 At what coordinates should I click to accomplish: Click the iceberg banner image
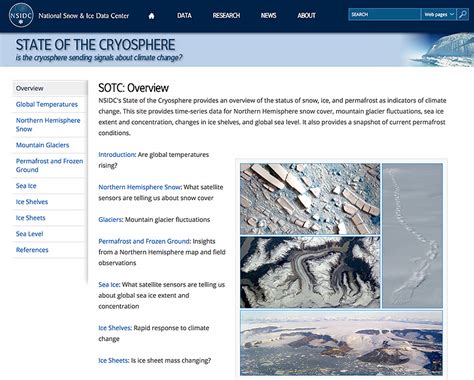tap(437, 49)
